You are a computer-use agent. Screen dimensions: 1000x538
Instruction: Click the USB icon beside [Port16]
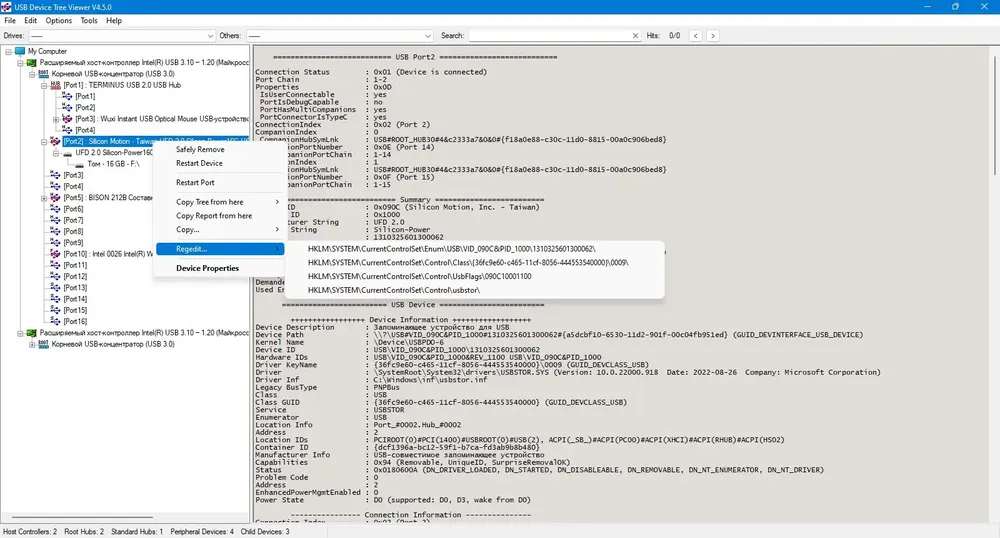[x=55, y=321]
